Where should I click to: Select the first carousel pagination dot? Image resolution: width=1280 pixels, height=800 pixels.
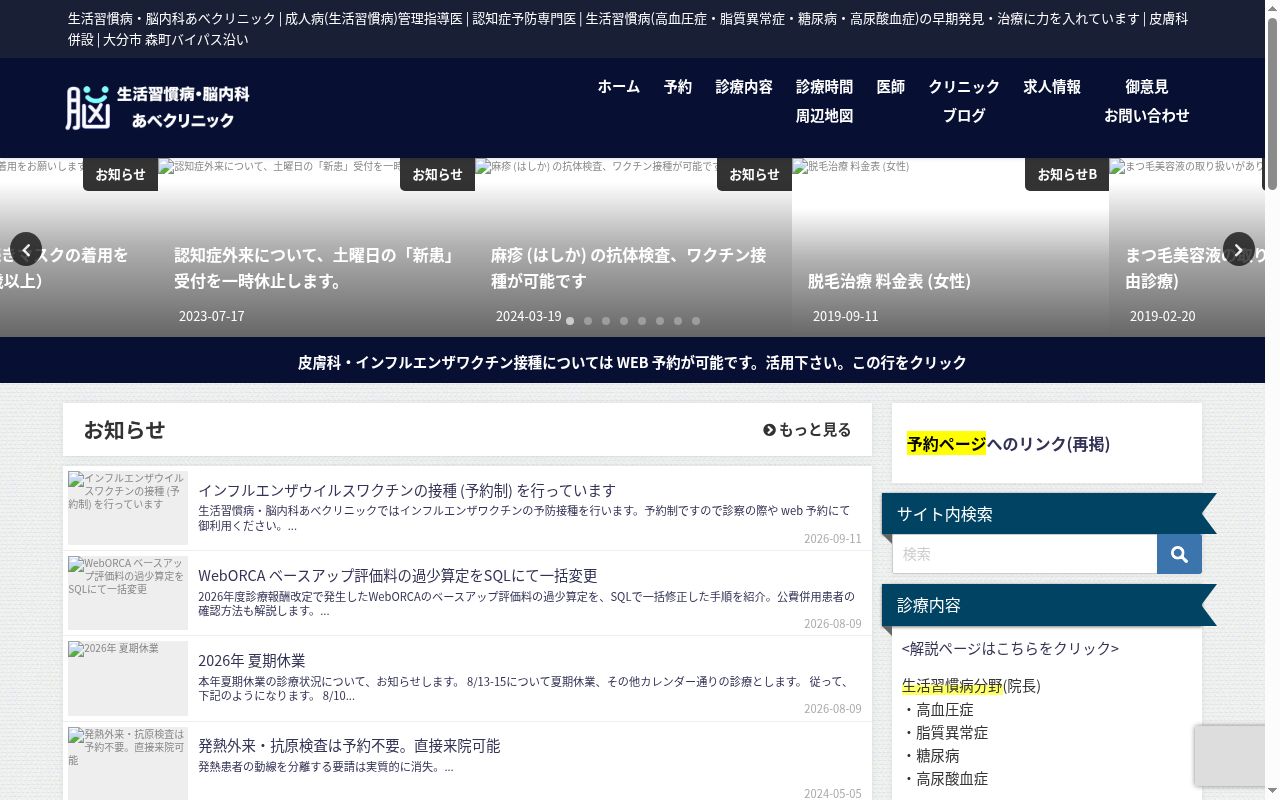pyautogui.click(x=570, y=321)
